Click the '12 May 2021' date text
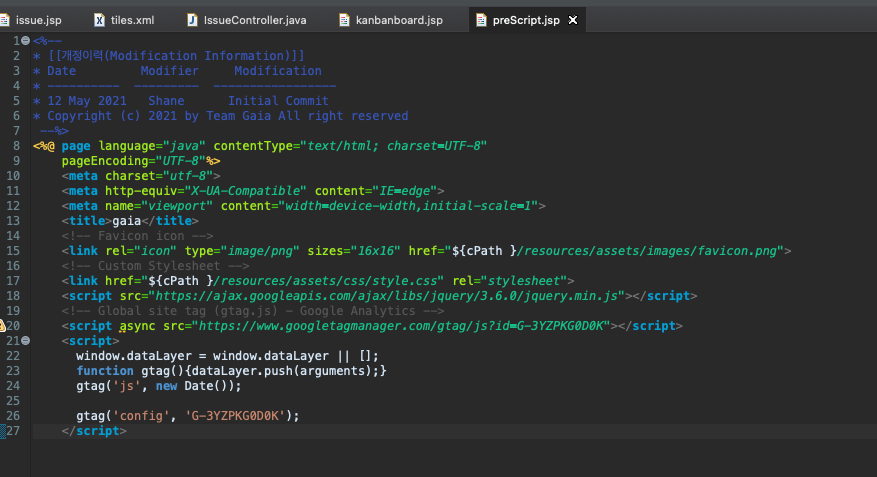This screenshot has height=477, width=877. coord(87,101)
